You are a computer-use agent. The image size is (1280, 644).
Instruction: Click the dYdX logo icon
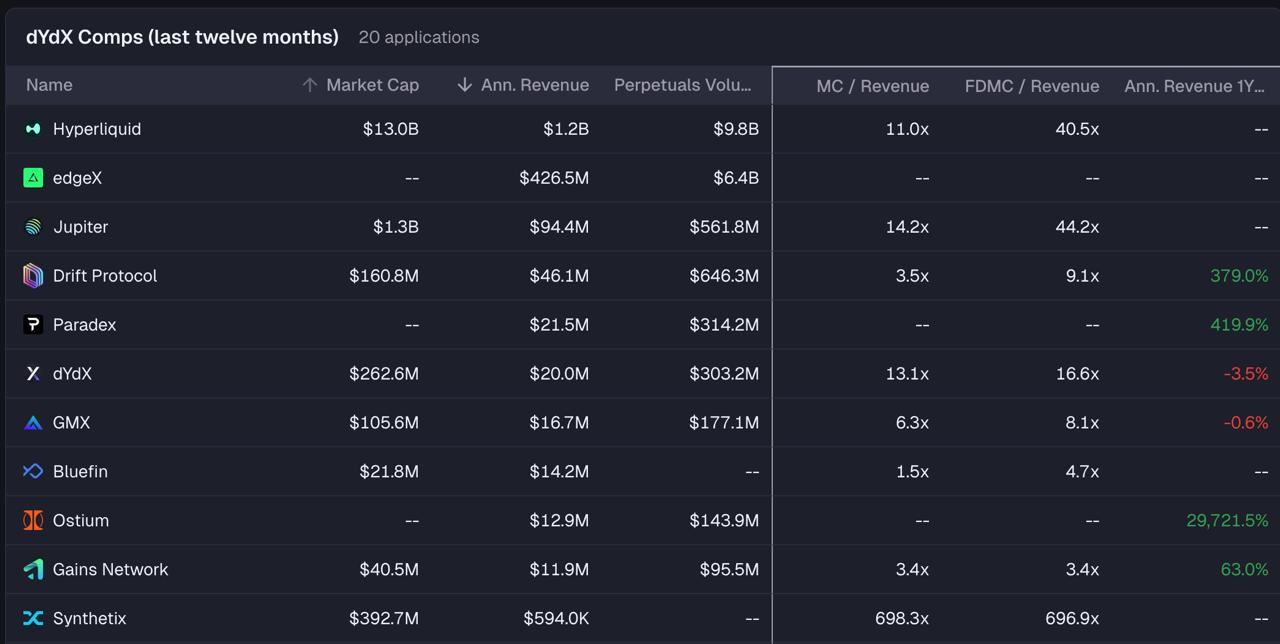click(33, 374)
